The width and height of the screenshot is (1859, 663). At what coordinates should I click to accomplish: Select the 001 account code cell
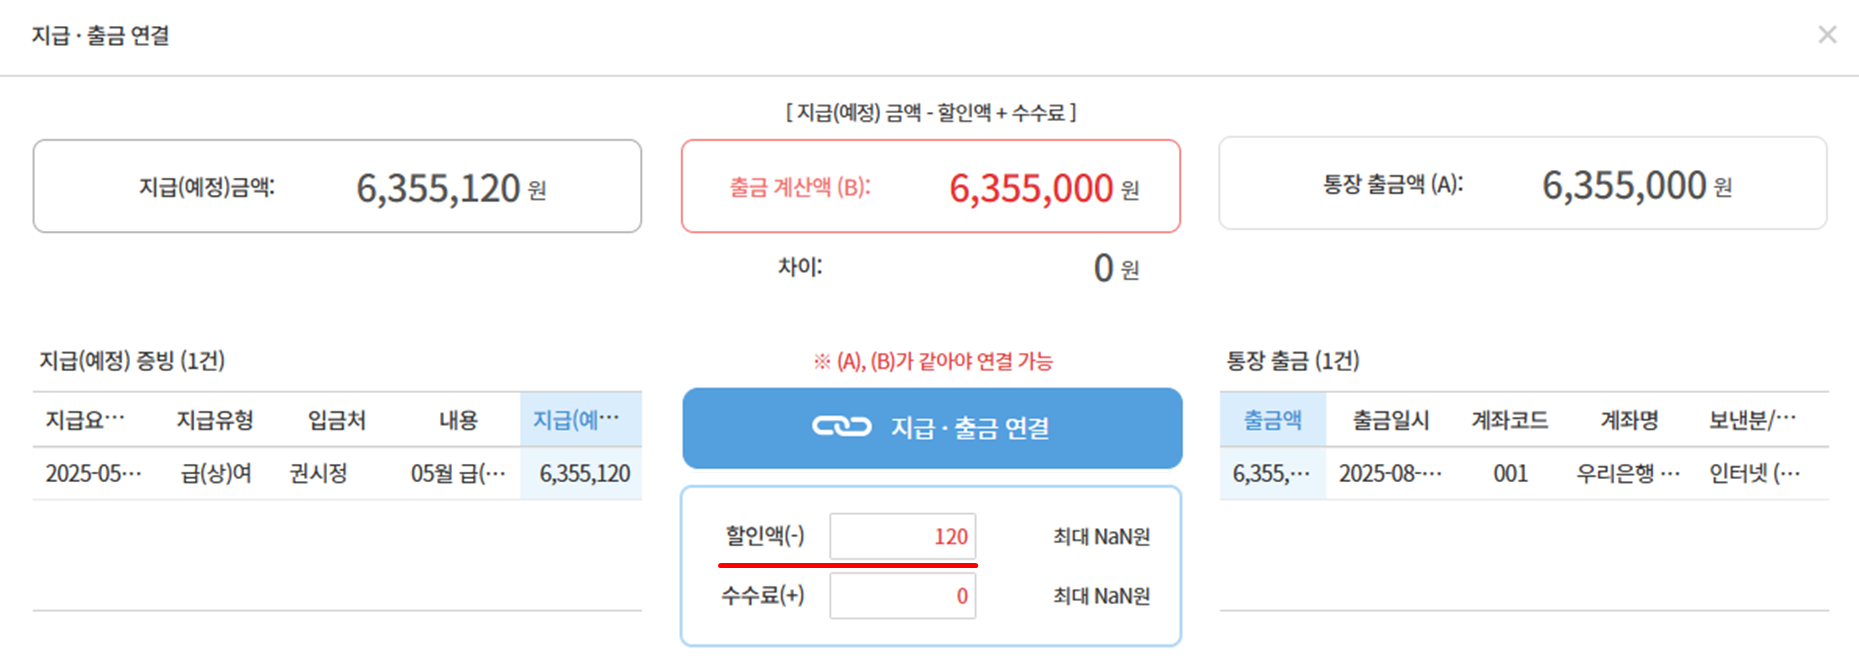(1510, 473)
